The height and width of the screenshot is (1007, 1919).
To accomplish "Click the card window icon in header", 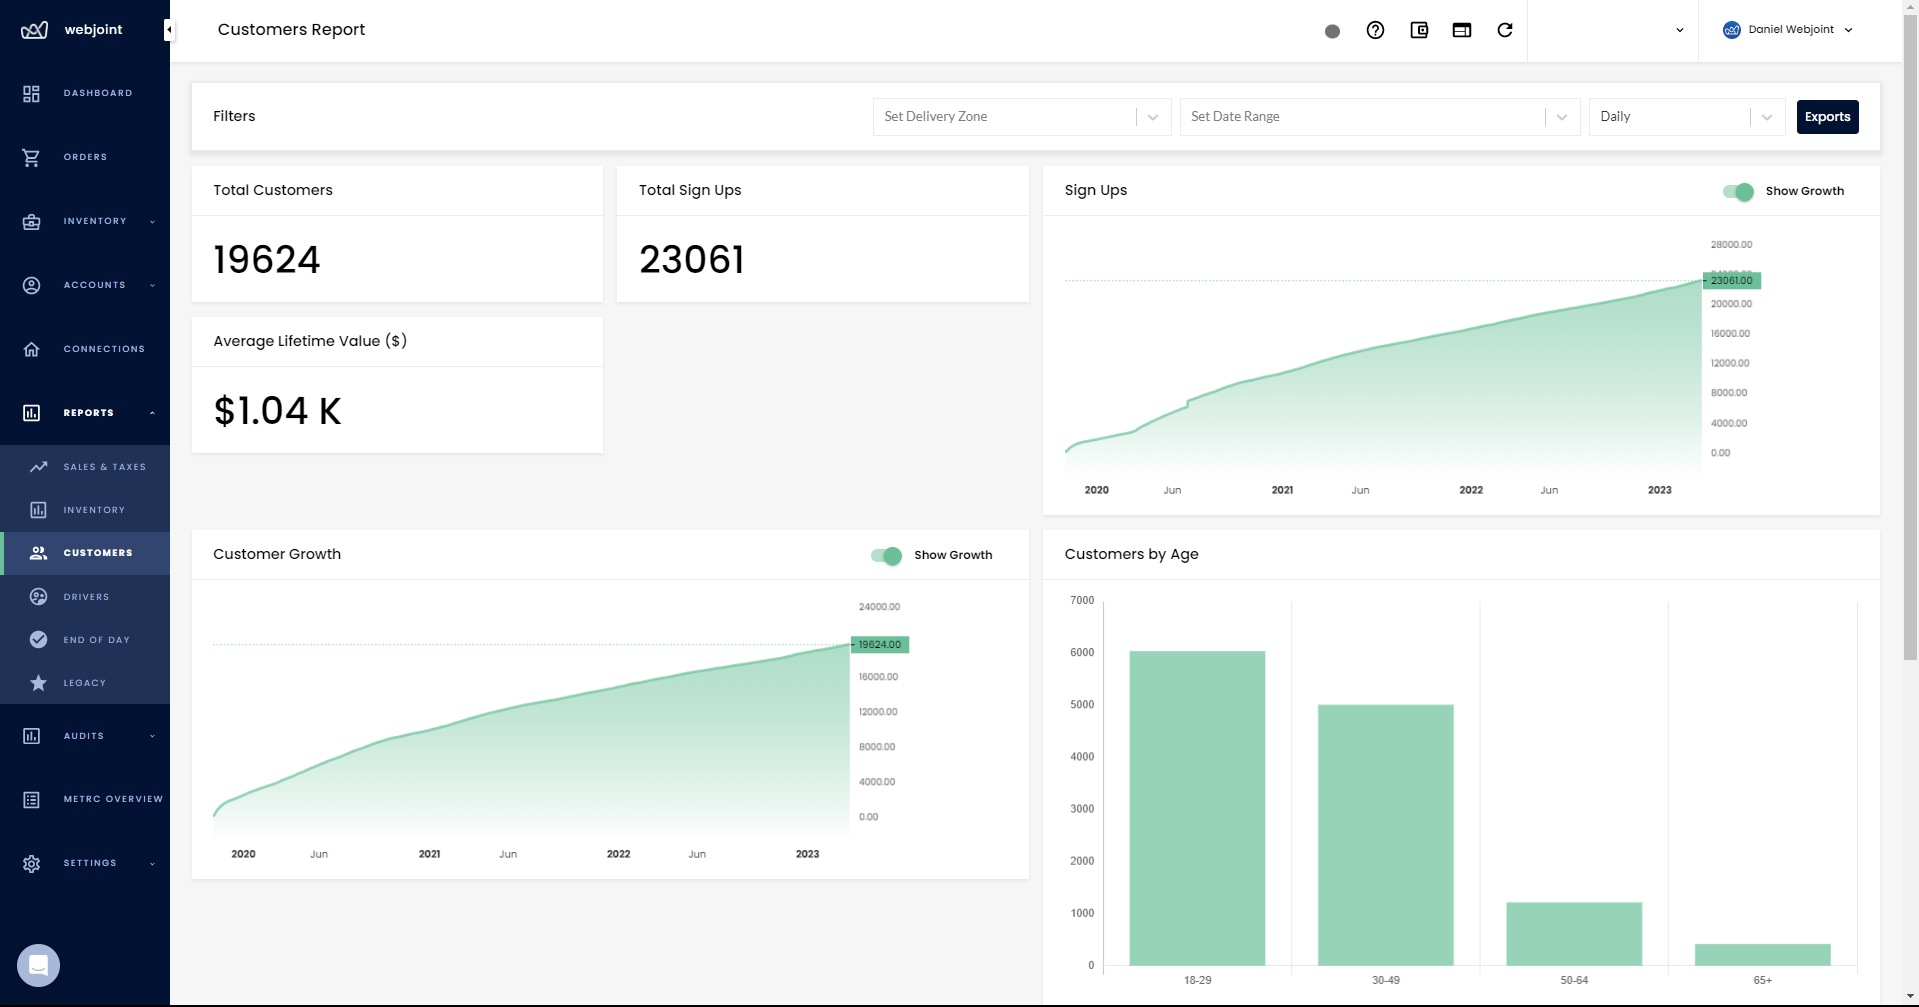I will coord(1461,30).
